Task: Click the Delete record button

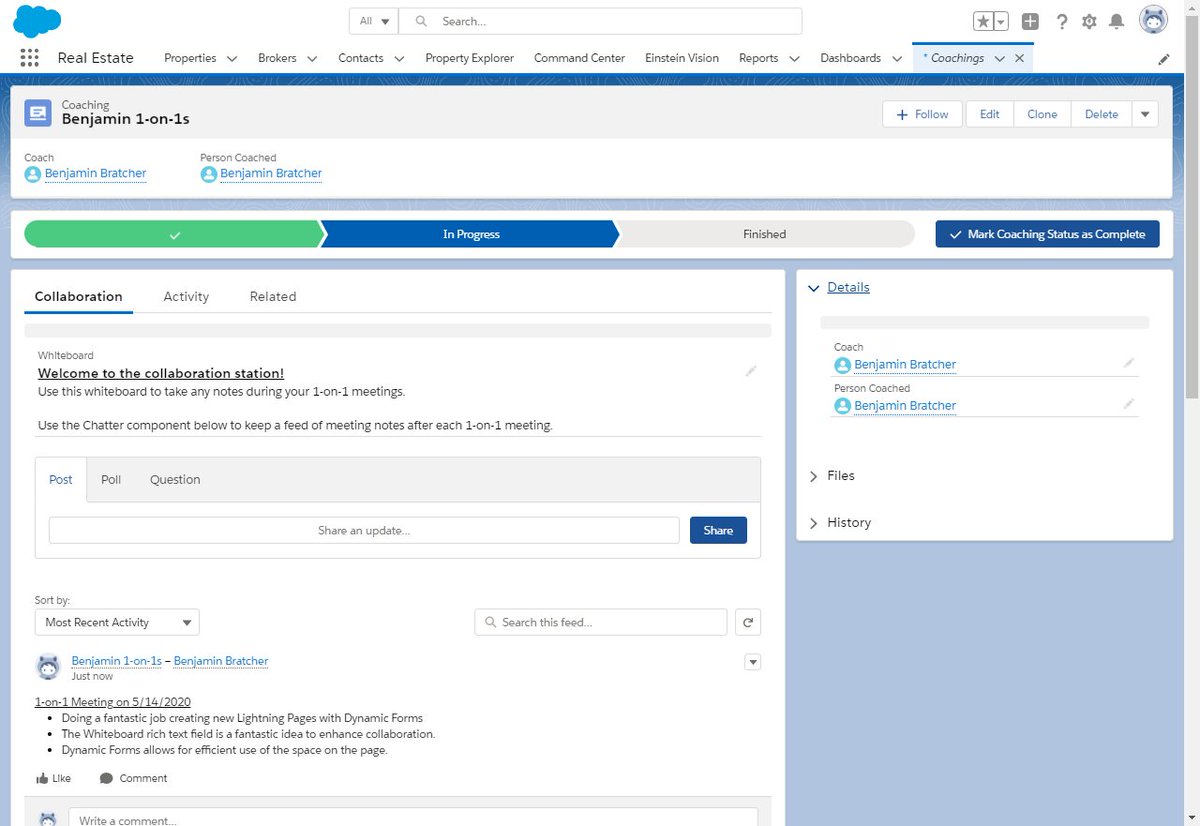Action: [1101, 114]
